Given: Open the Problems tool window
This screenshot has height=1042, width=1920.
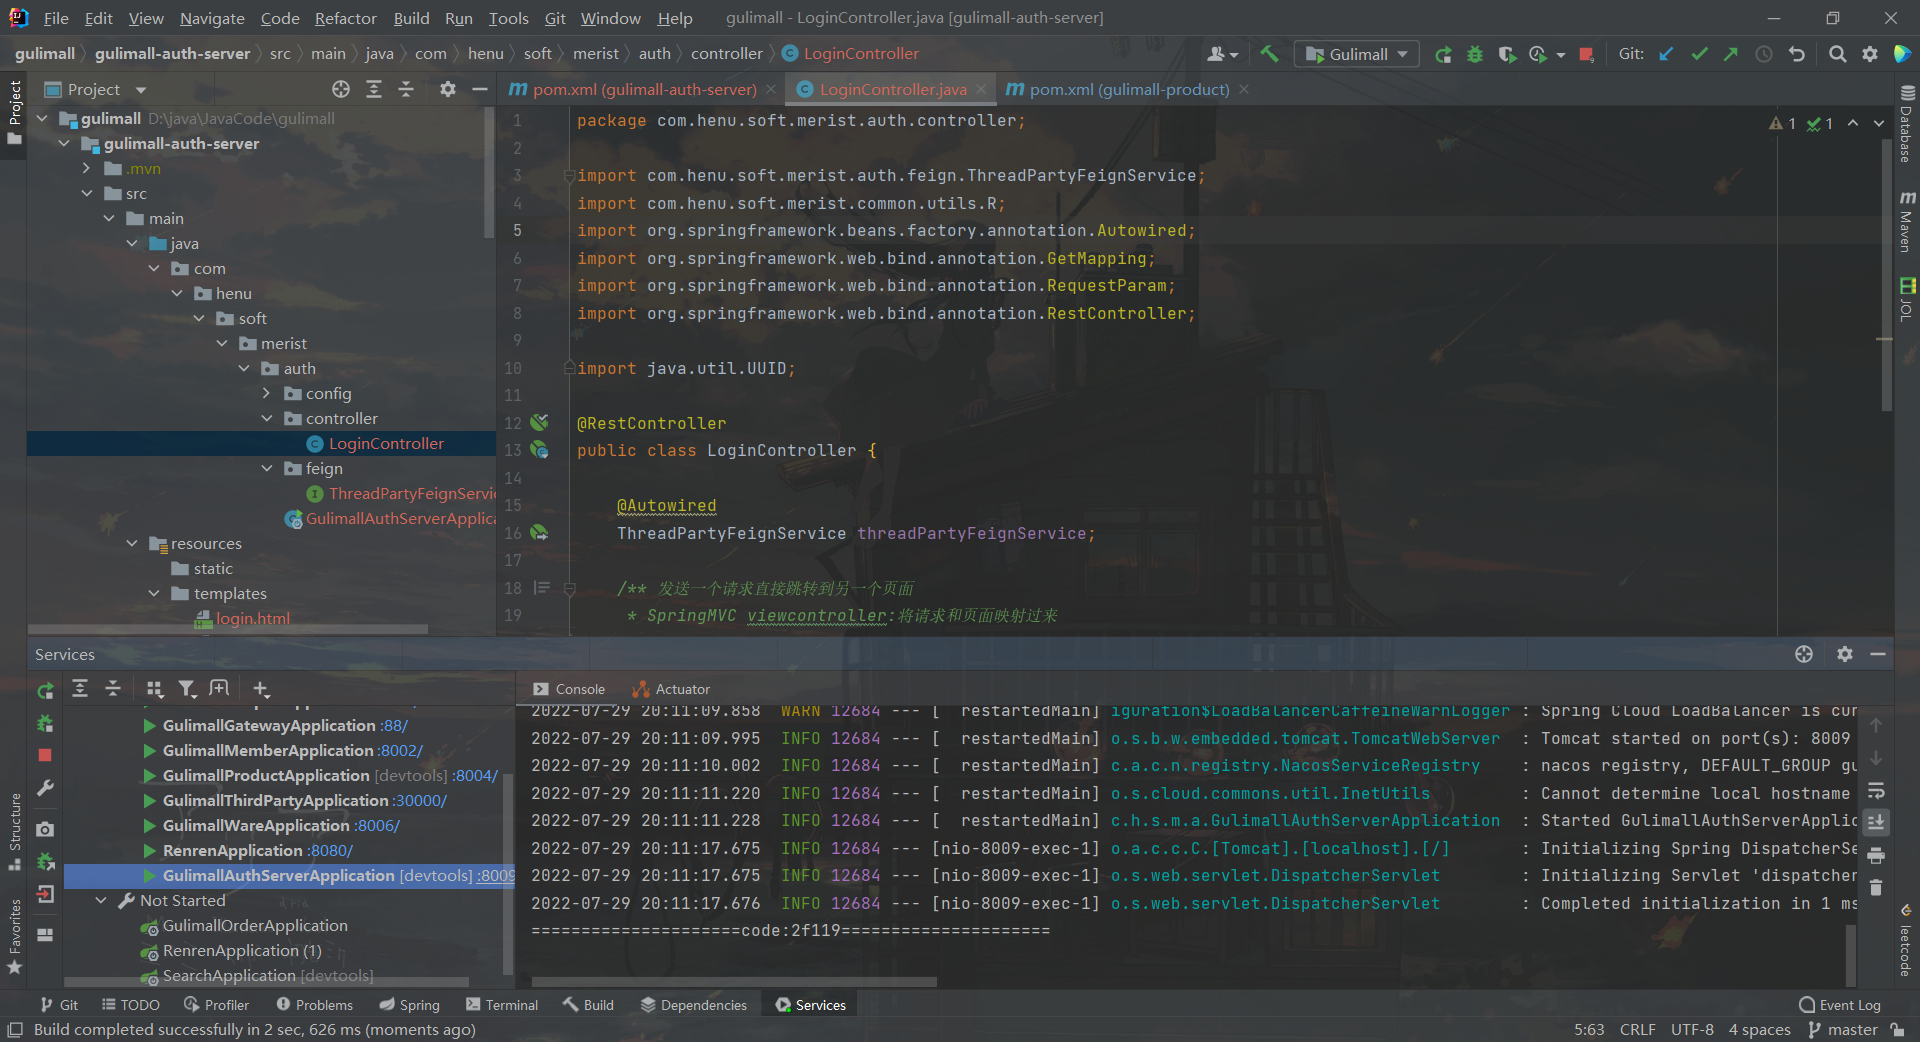Looking at the screenshot, I should point(314,1005).
